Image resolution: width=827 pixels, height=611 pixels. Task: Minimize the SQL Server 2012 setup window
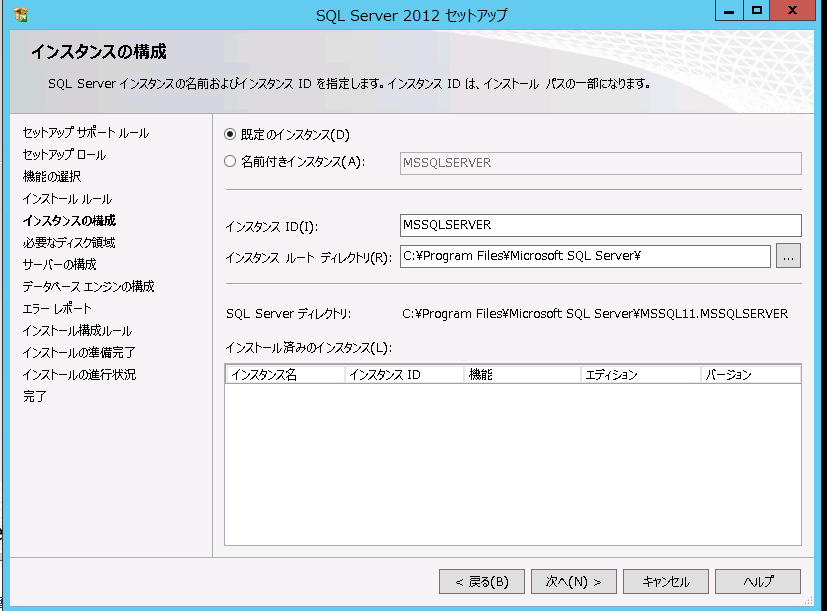pos(729,10)
